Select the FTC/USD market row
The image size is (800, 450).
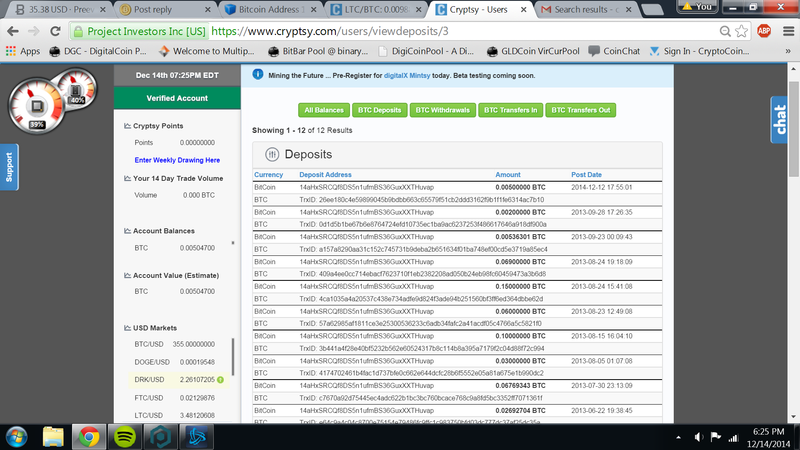[174, 398]
